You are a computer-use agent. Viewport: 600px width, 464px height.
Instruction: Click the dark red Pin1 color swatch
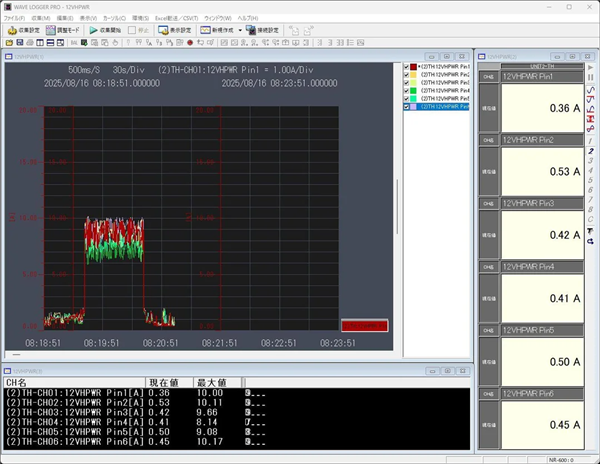point(413,67)
